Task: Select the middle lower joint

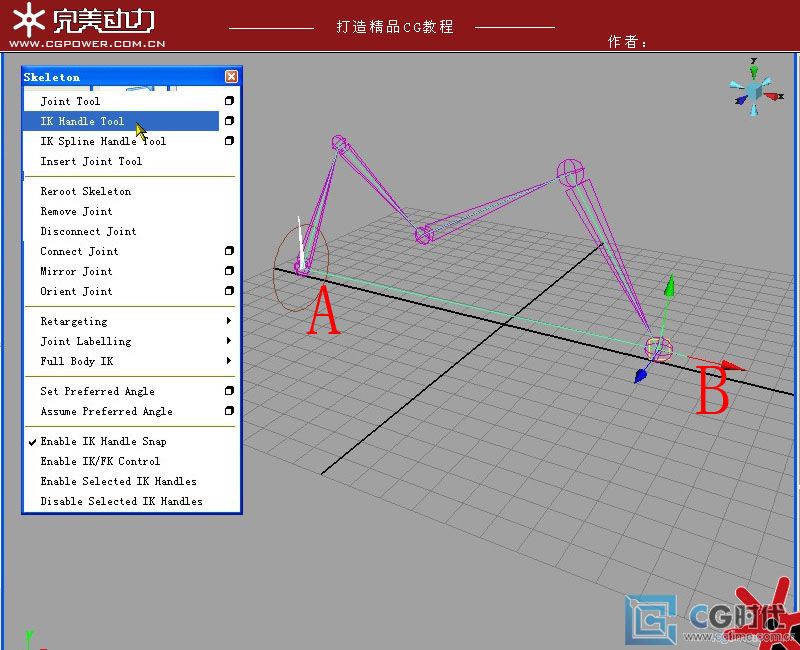Action: pyautogui.click(x=423, y=235)
